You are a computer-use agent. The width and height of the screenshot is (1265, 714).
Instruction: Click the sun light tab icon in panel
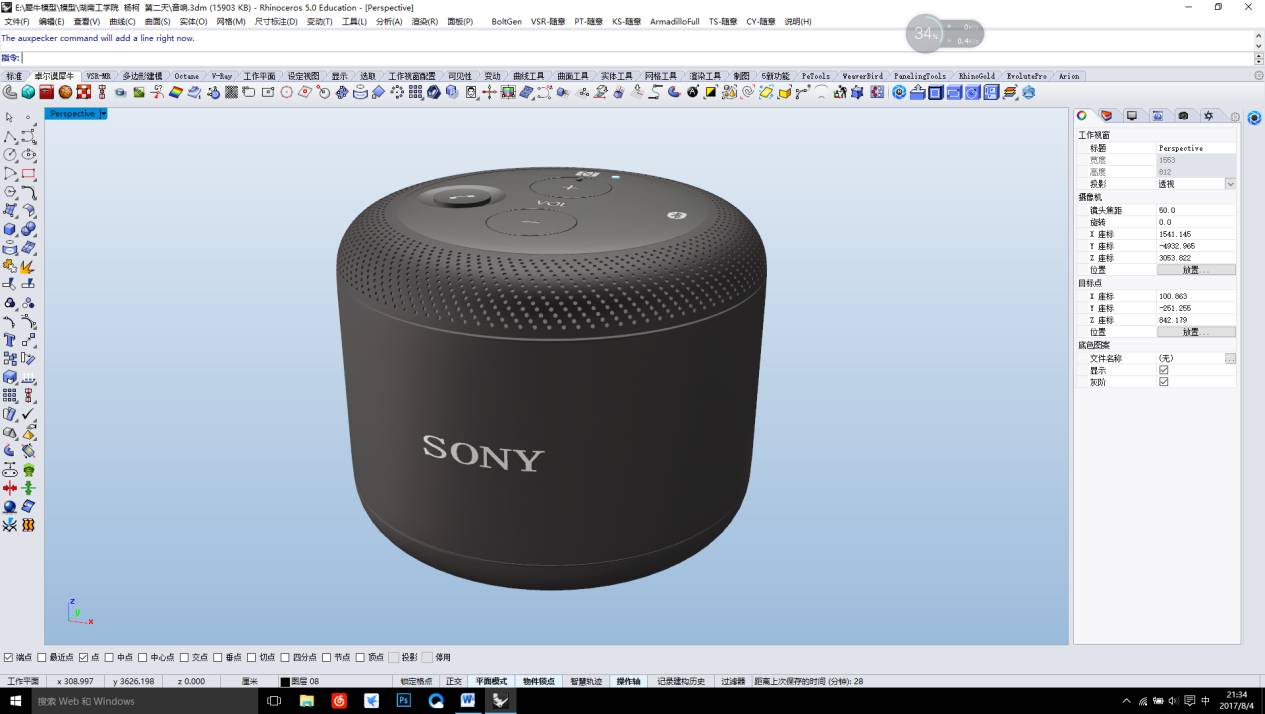(1208, 116)
